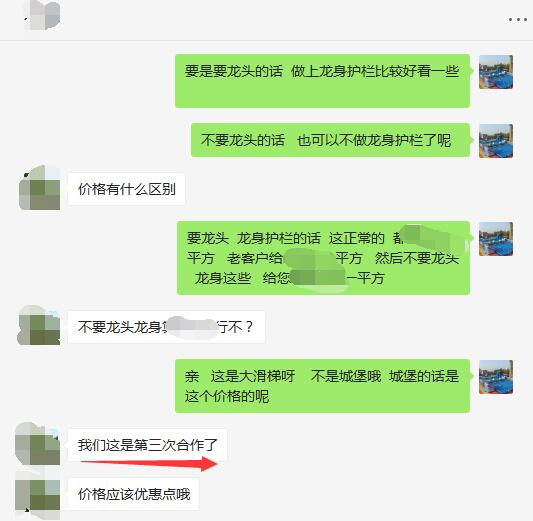Viewport: 533px width, 521px height.
Task: Click the blurred contact avatar in header
Action: point(43,14)
